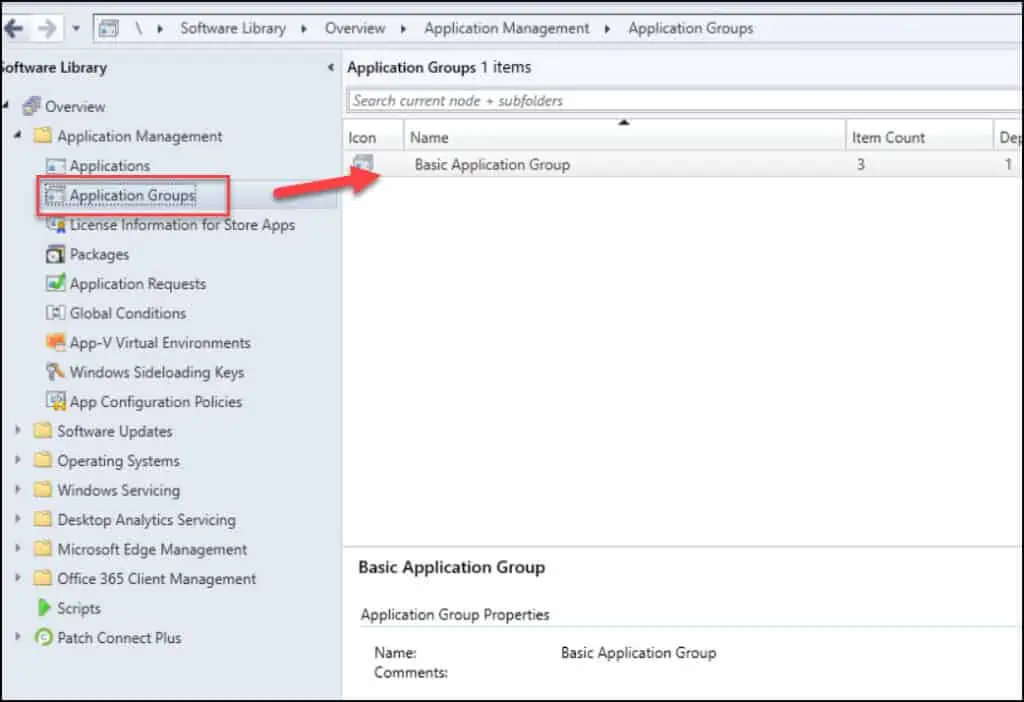
Task: Click the Application Groups node icon
Action: [55, 195]
